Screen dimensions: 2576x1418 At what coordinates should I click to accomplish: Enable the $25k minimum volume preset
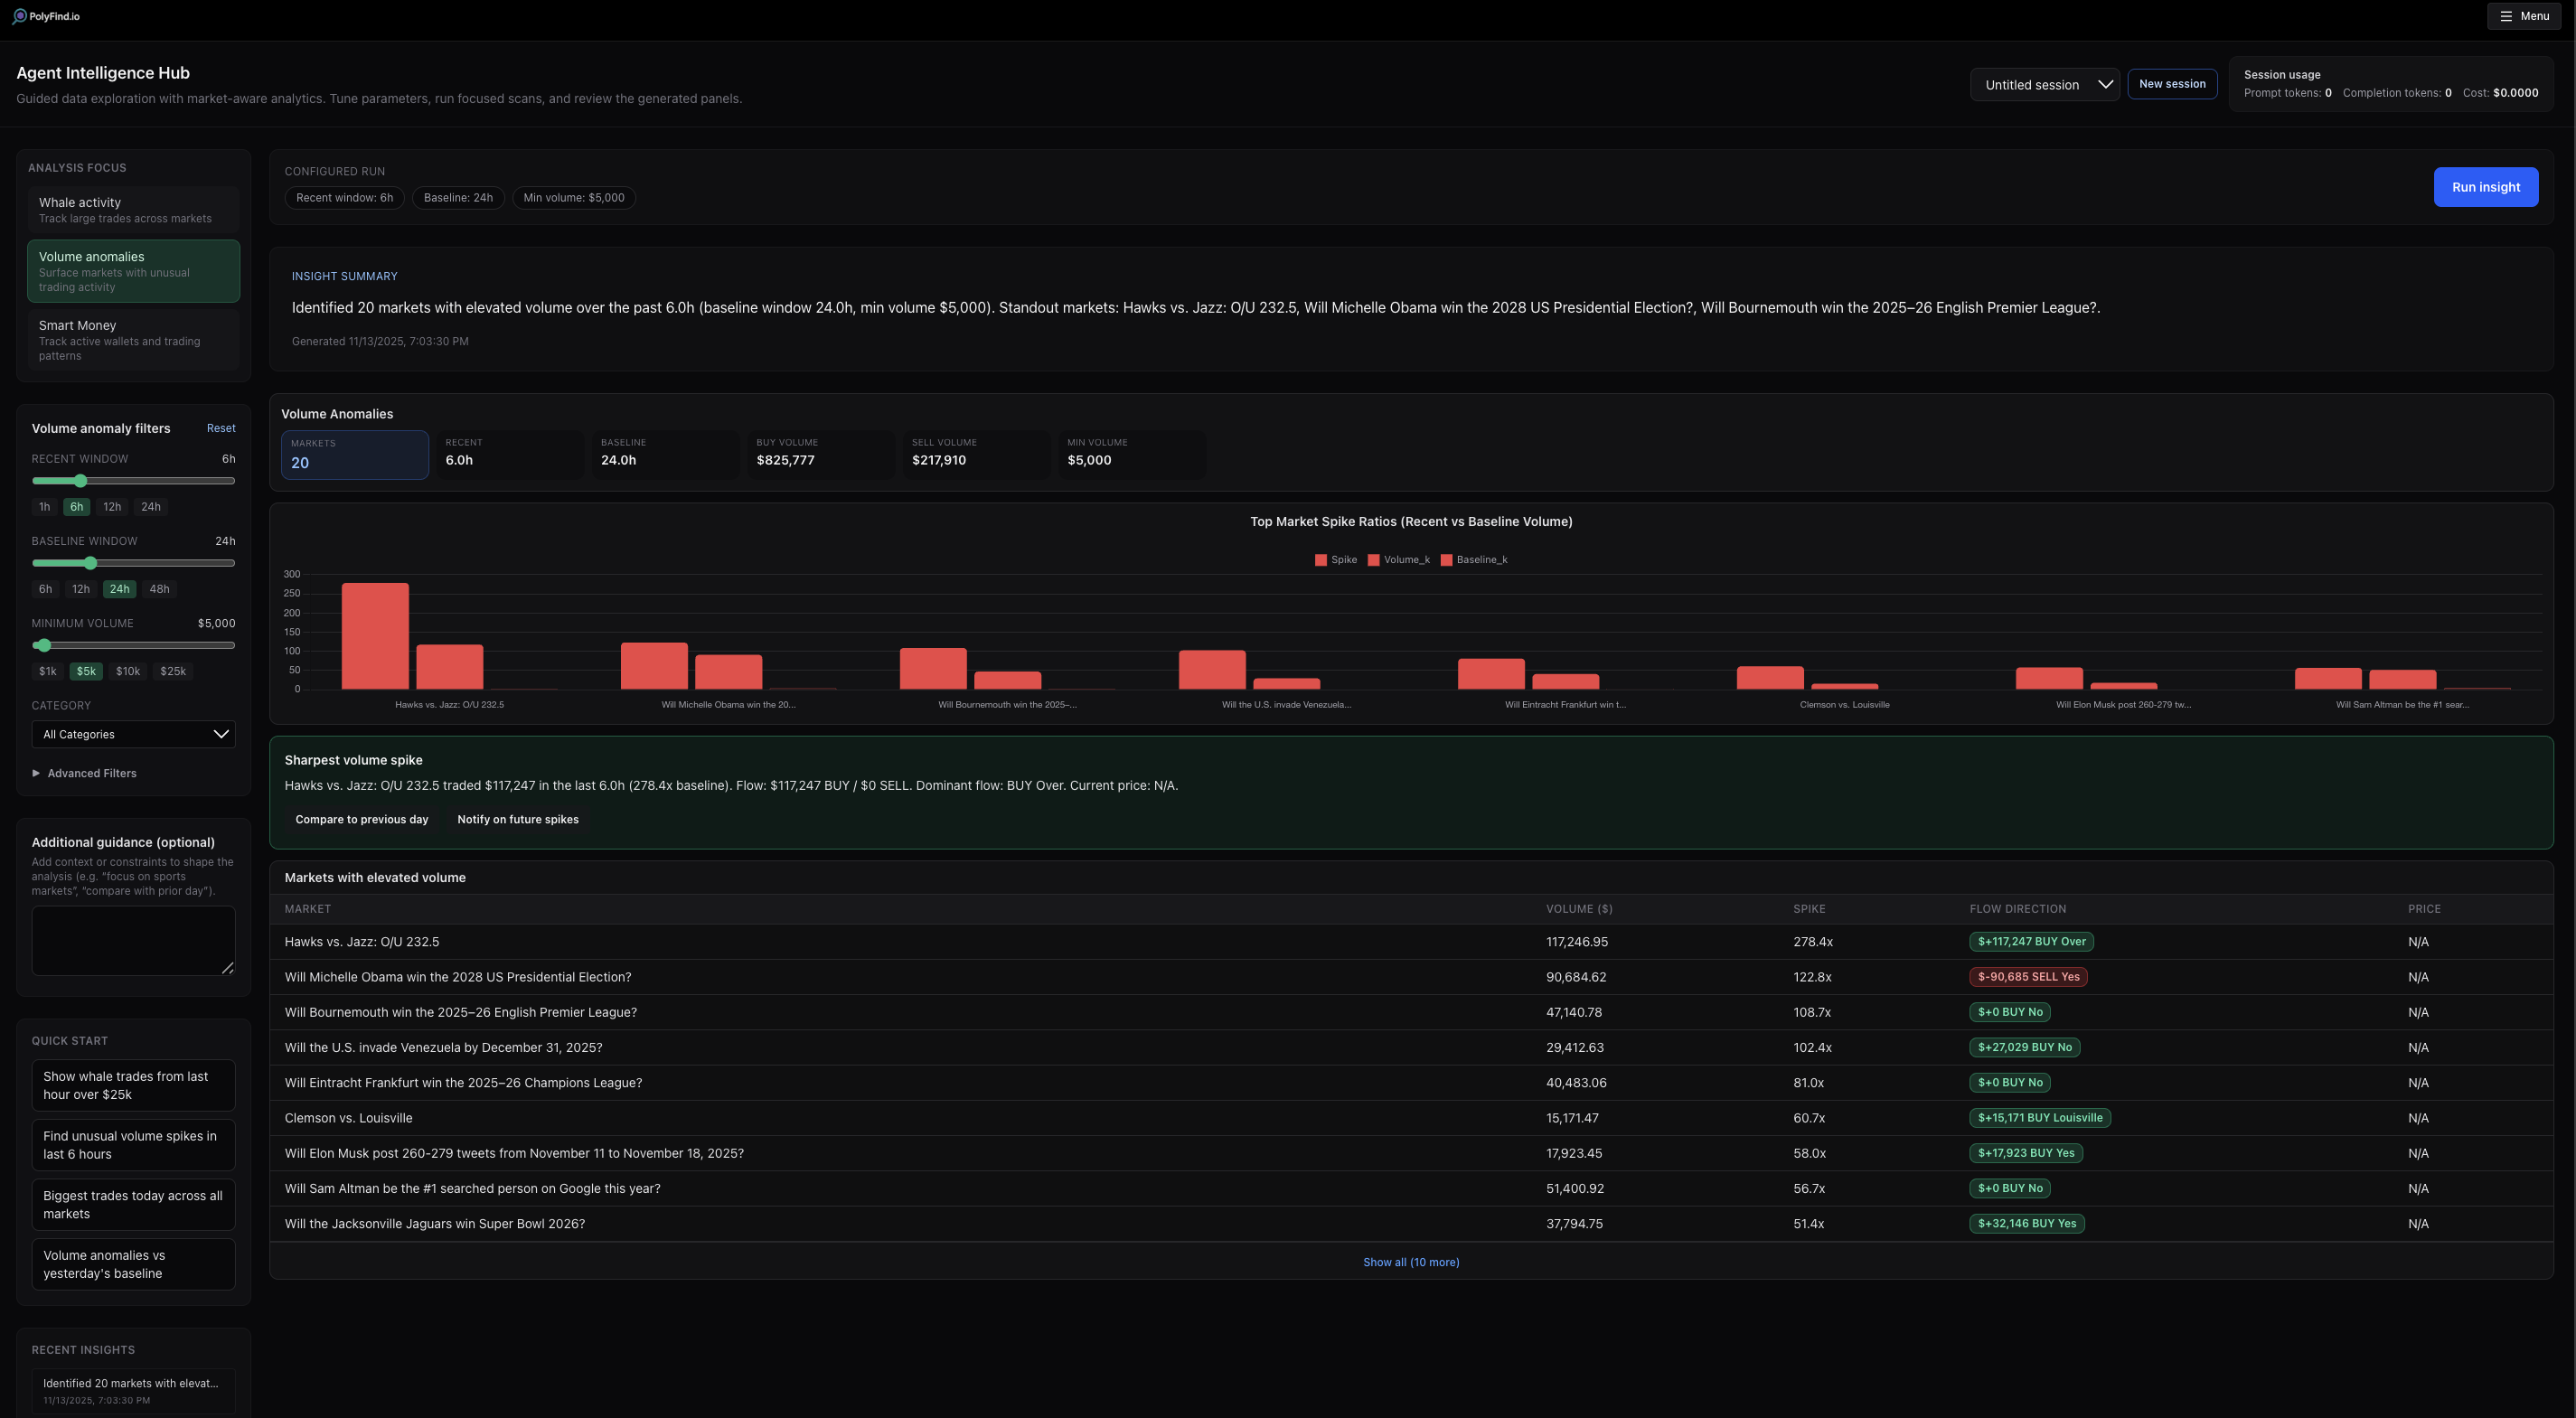click(x=172, y=671)
